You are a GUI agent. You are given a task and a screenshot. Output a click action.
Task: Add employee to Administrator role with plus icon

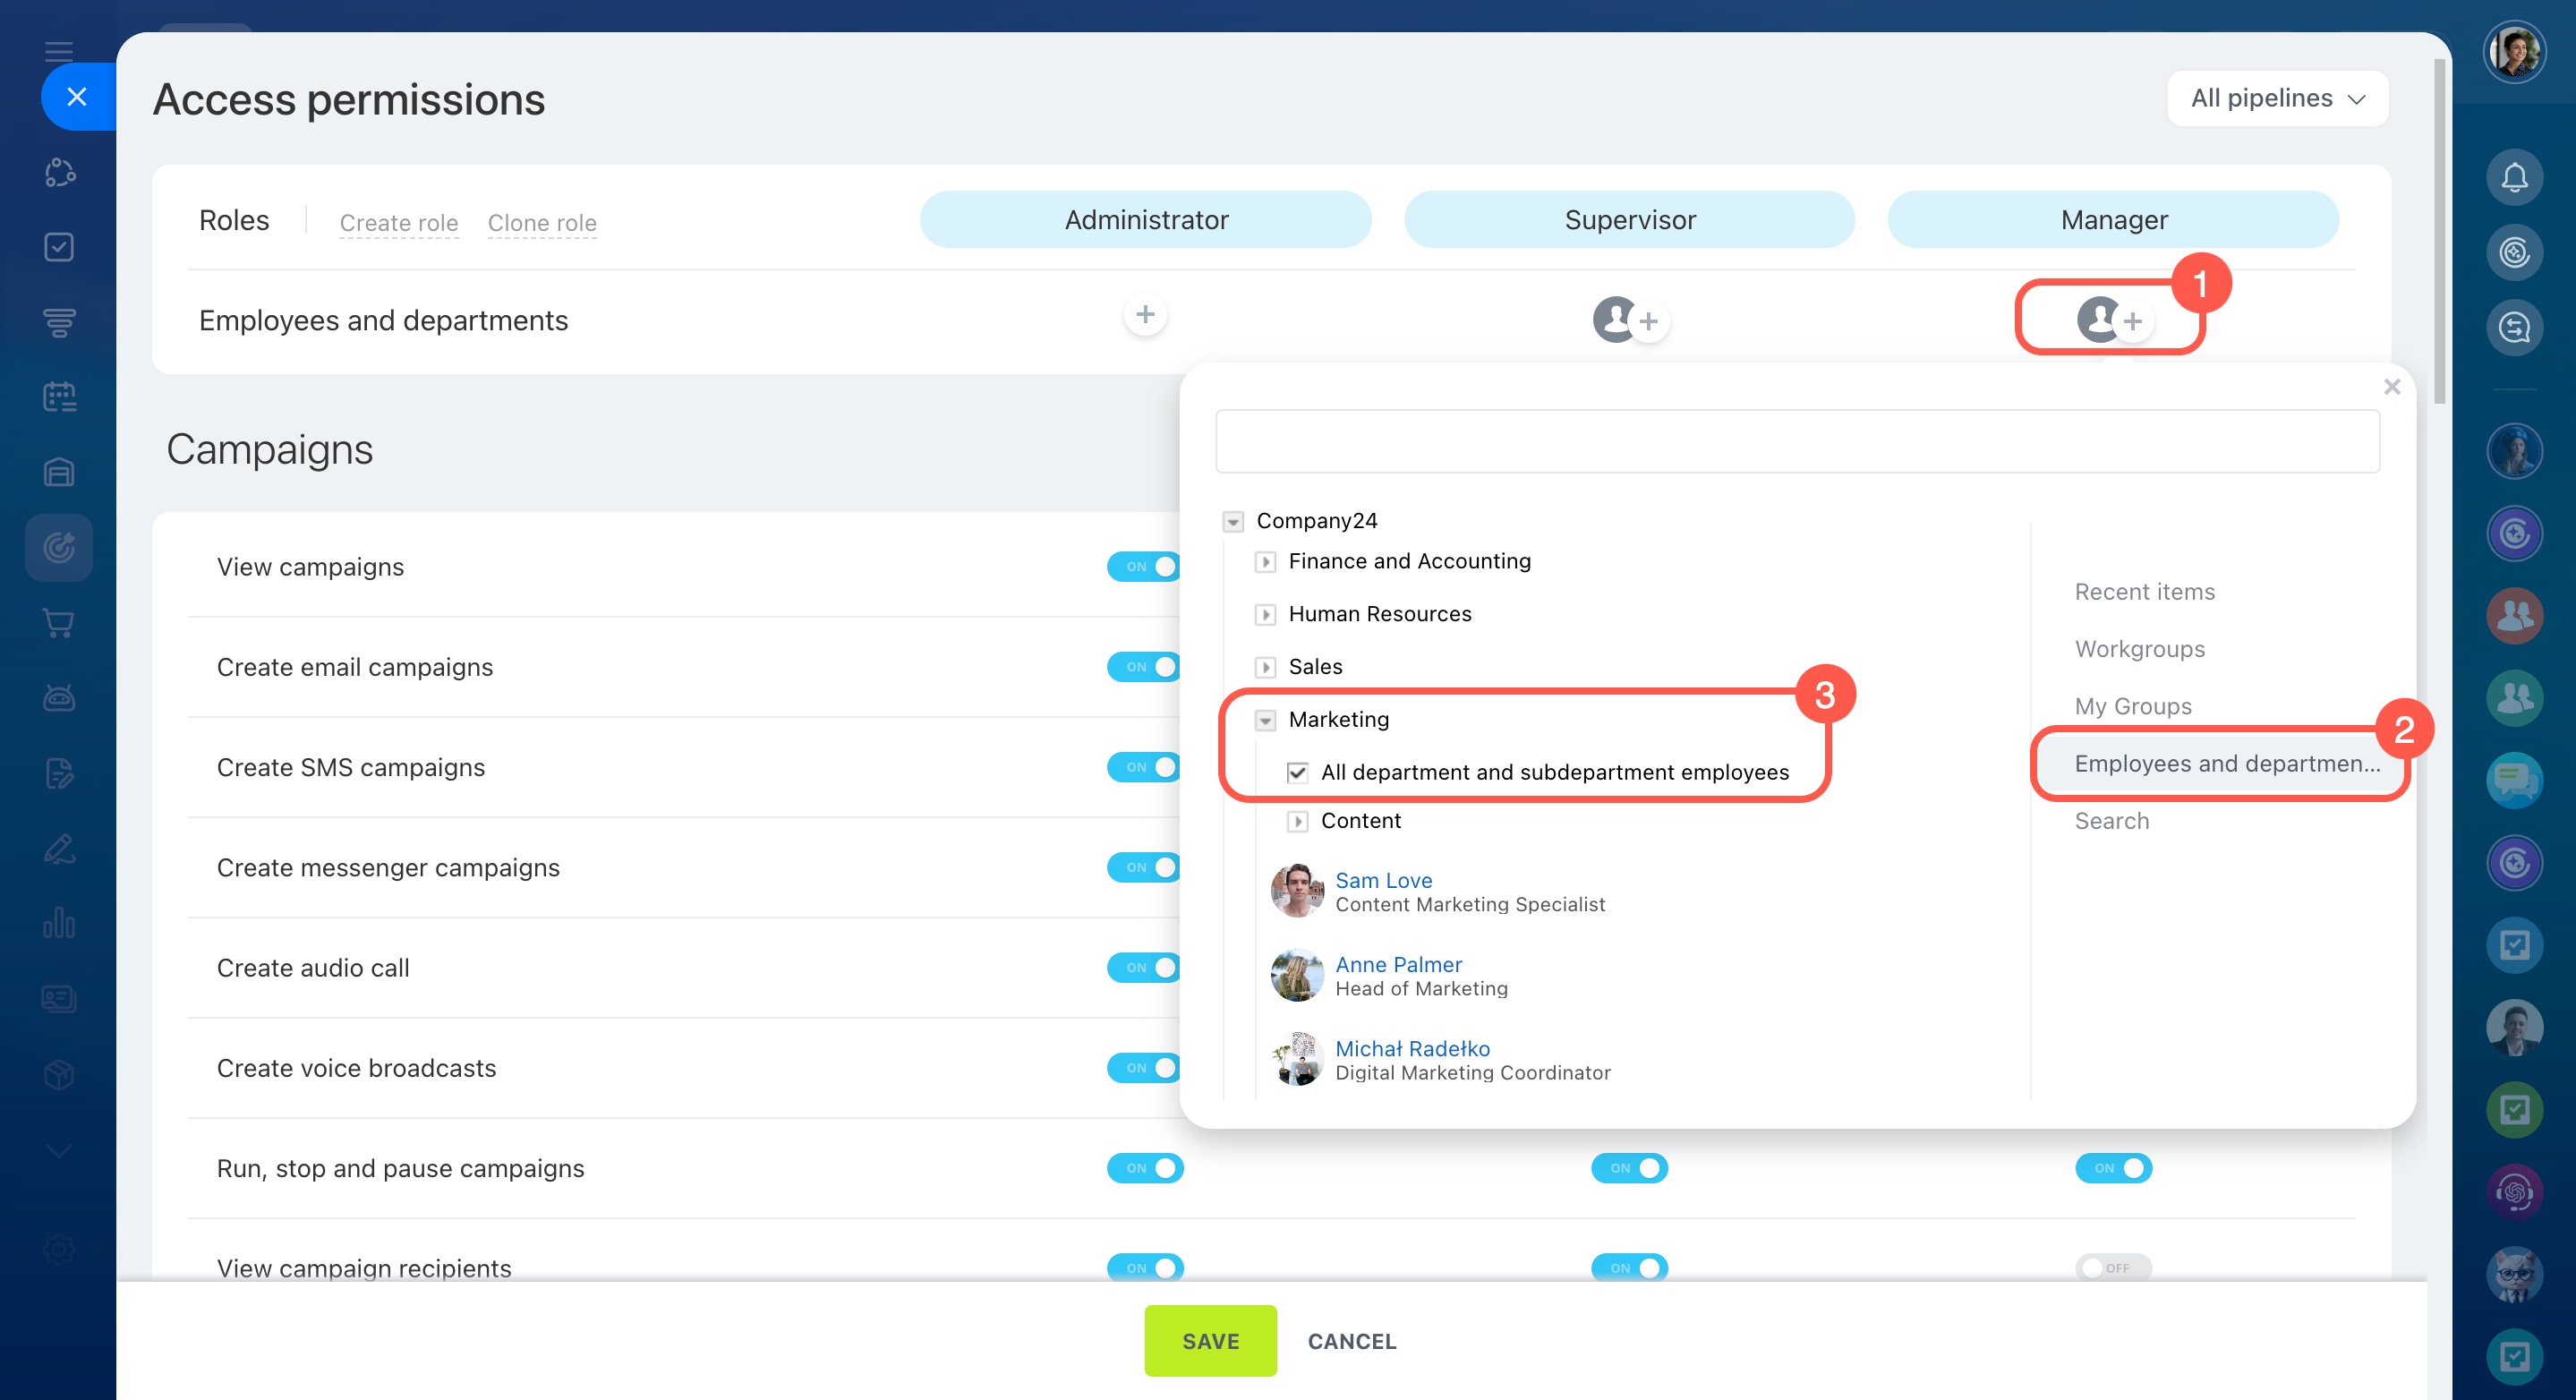coord(1145,315)
